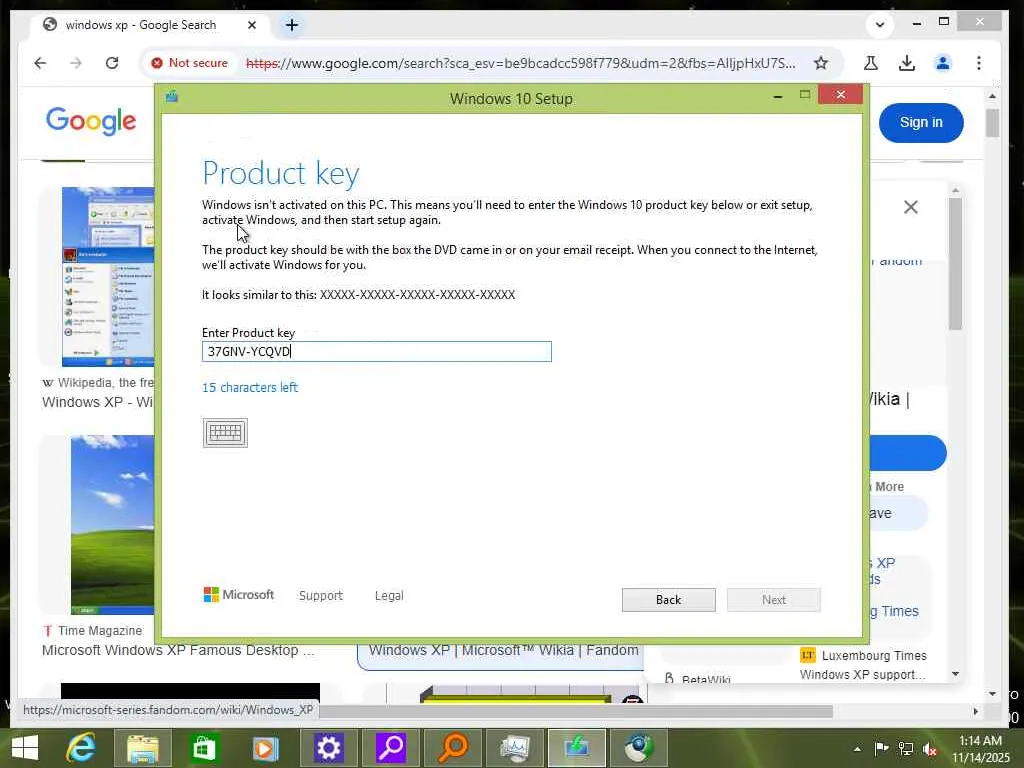Click the Back button in Windows 10 Setup

[x=669, y=600]
